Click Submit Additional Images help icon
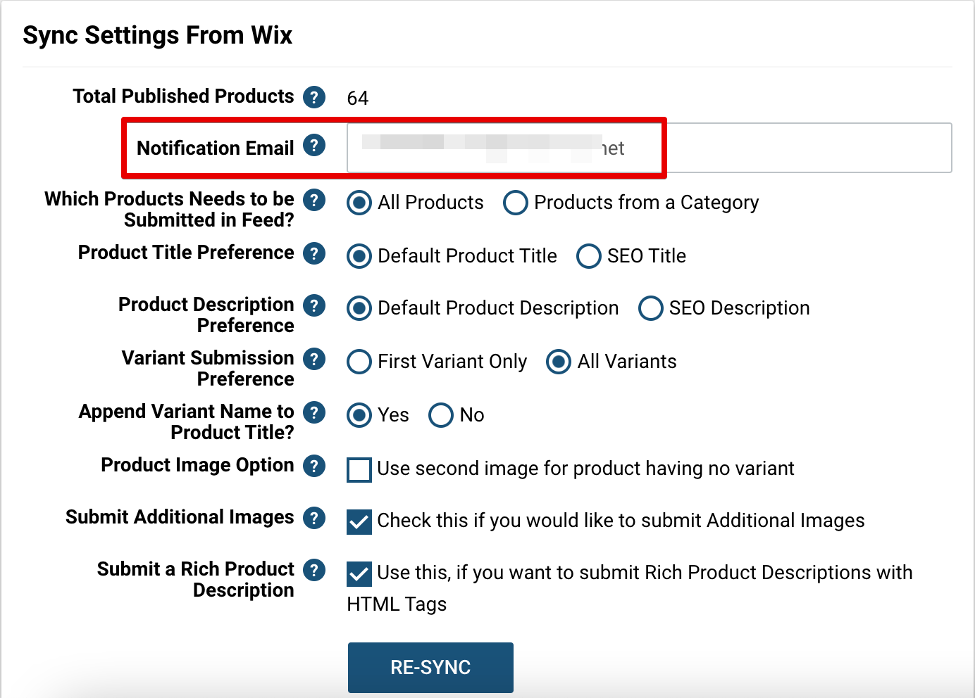This screenshot has width=977, height=700. pos(314,518)
